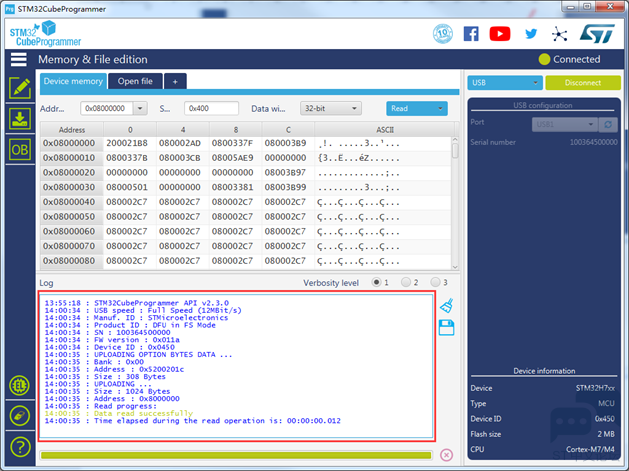This screenshot has height=471, width=629.
Task: Open the 32-bit data width dropdown
Action: 331,108
